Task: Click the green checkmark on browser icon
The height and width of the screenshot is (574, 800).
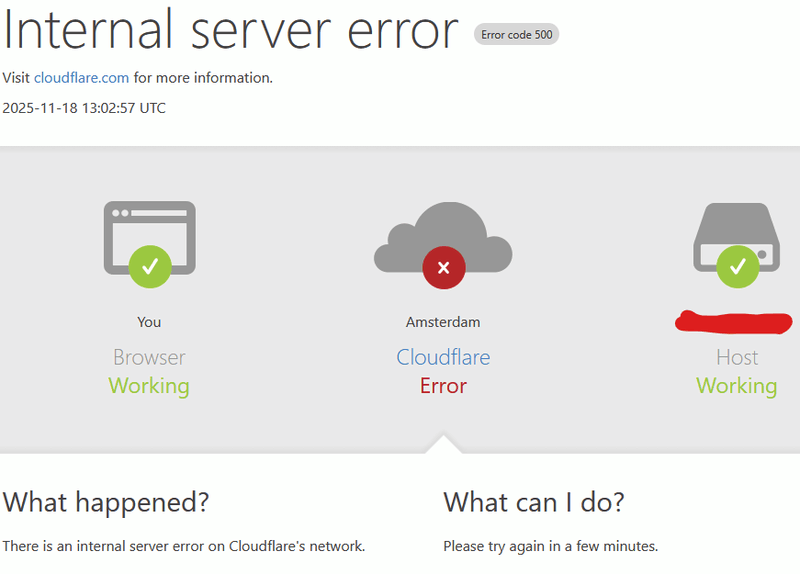Action: [150, 266]
